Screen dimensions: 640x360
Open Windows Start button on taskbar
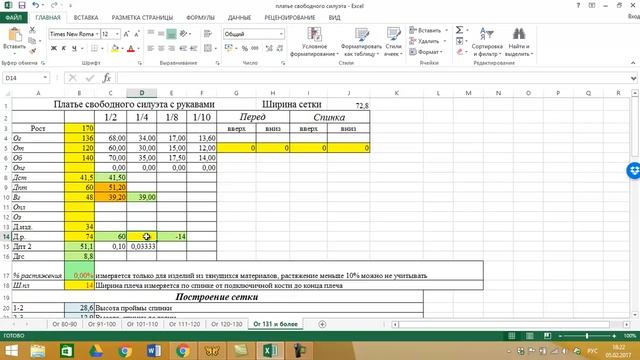pos(12,351)
